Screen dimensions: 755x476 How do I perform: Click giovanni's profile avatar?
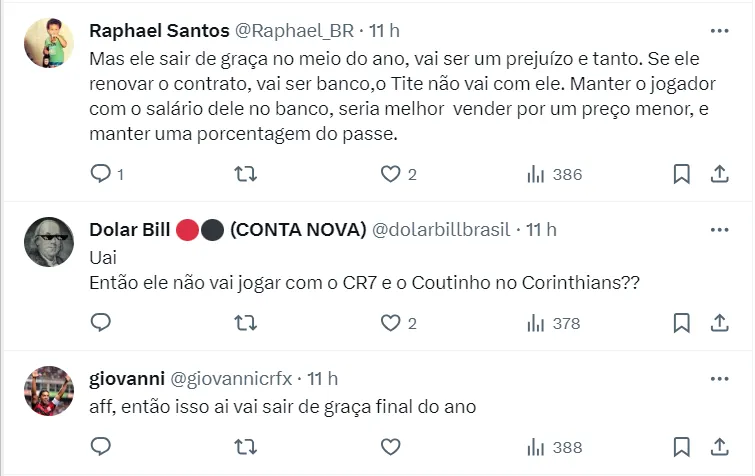point(47,391)
